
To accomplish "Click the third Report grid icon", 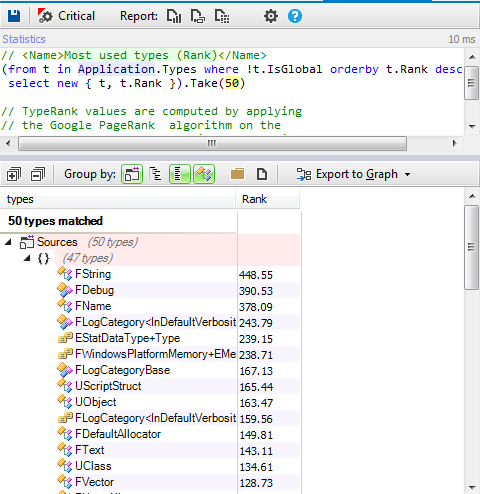I will [x=222, y=16].
